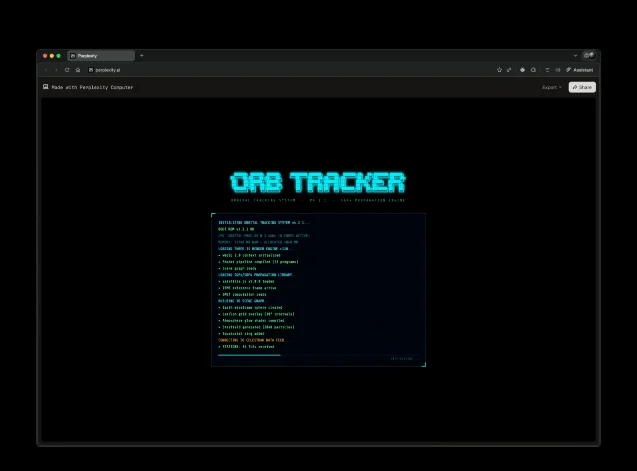Click the green macOS fullscreen window button
This screenshot has width=637, height=471.
click(59, 55)
